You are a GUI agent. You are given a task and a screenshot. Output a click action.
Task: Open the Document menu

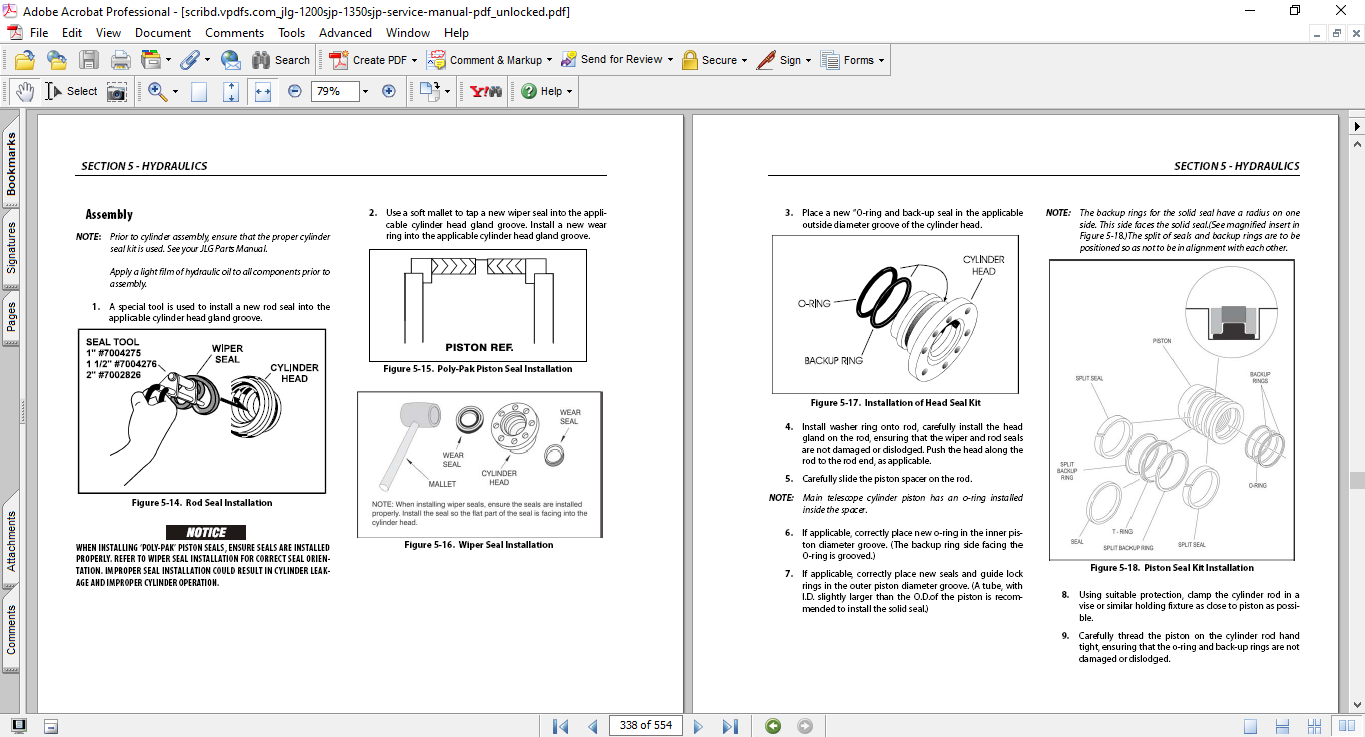(163, 33)
